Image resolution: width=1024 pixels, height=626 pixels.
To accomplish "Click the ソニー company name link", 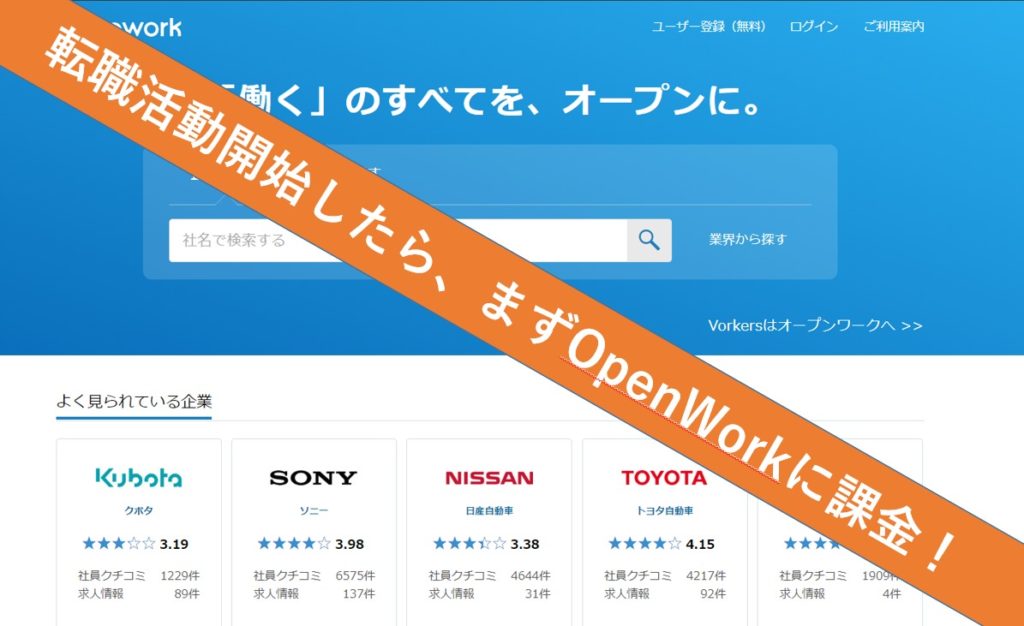I will [313, 509].
